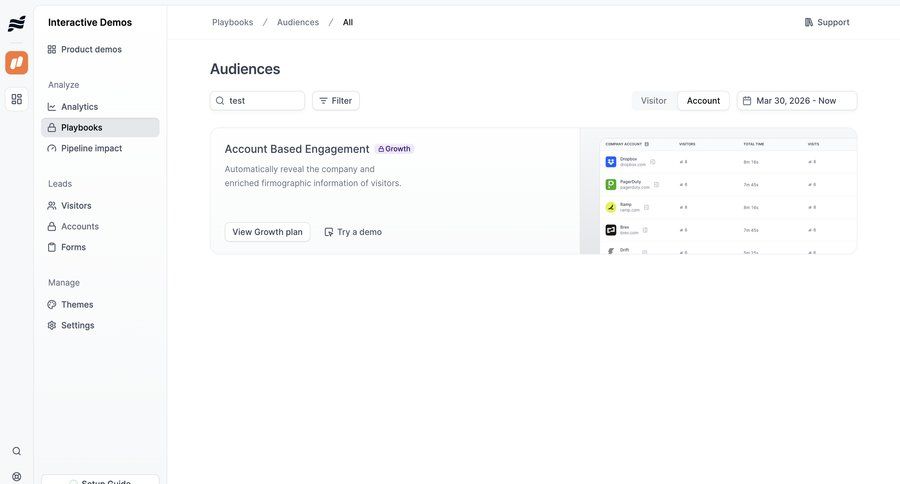Screen dimensions: 900x484
Task: Click the Pipeline impact gauge icon
Action: 52,148
